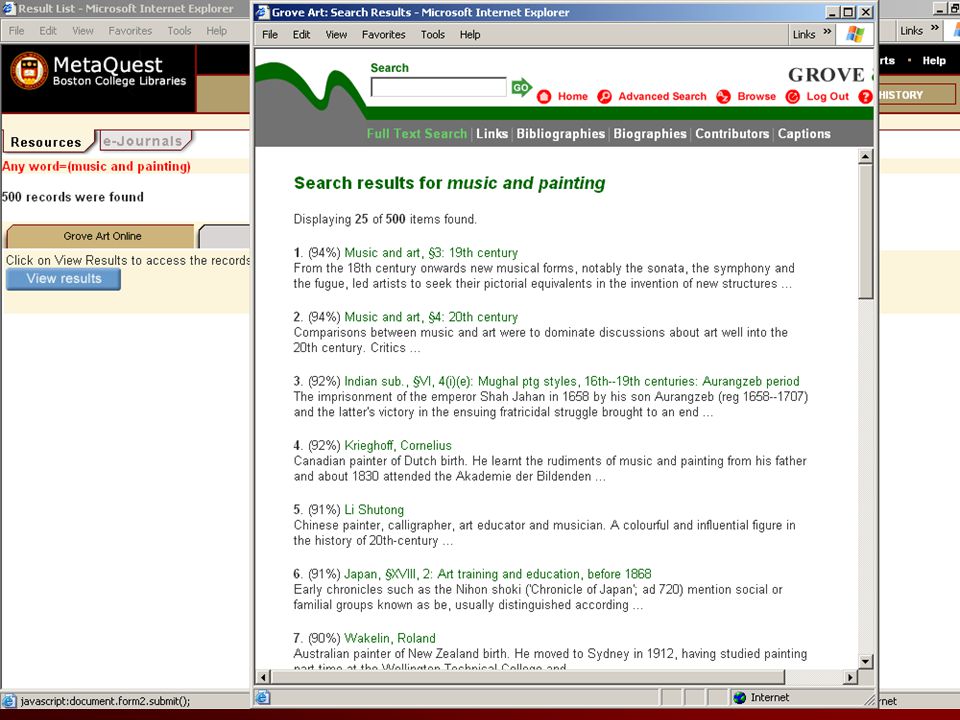
Task: Click the red Log Out icon
Action: tap(792, 97)
